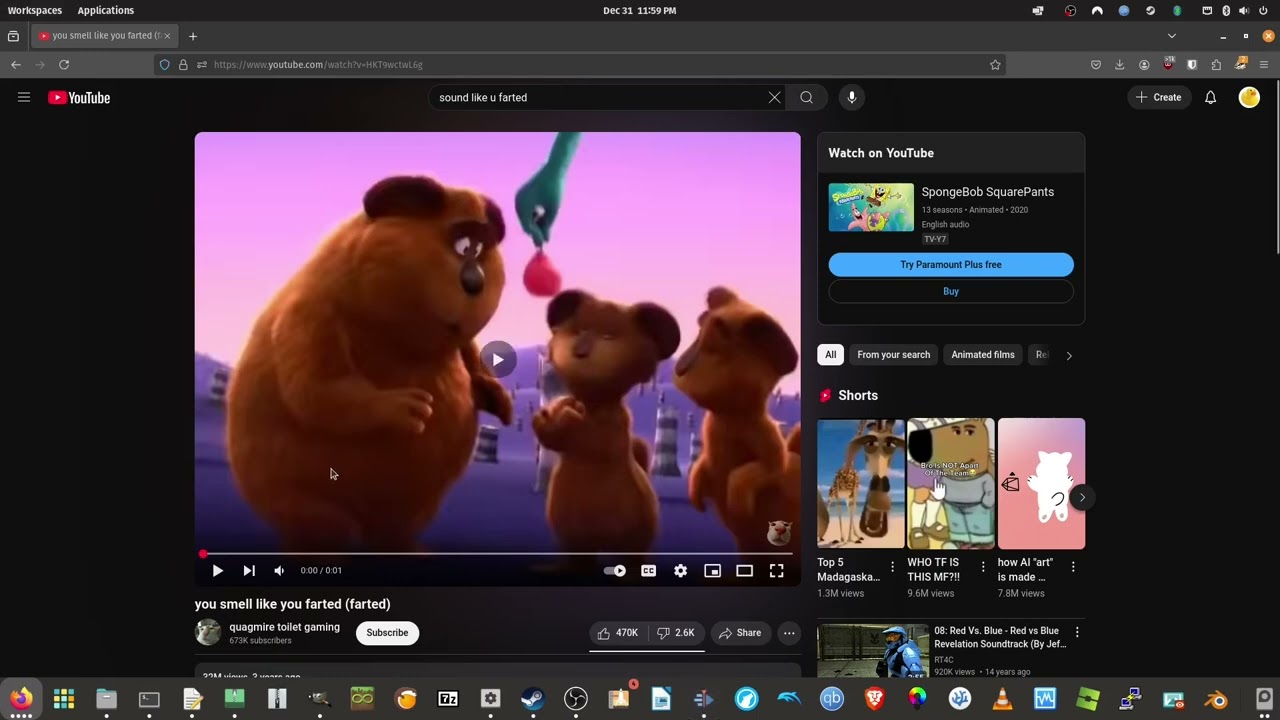1280x720 pixels.
Task: Show more filter chips with the arrow
Action: (x=1069, y=355)
